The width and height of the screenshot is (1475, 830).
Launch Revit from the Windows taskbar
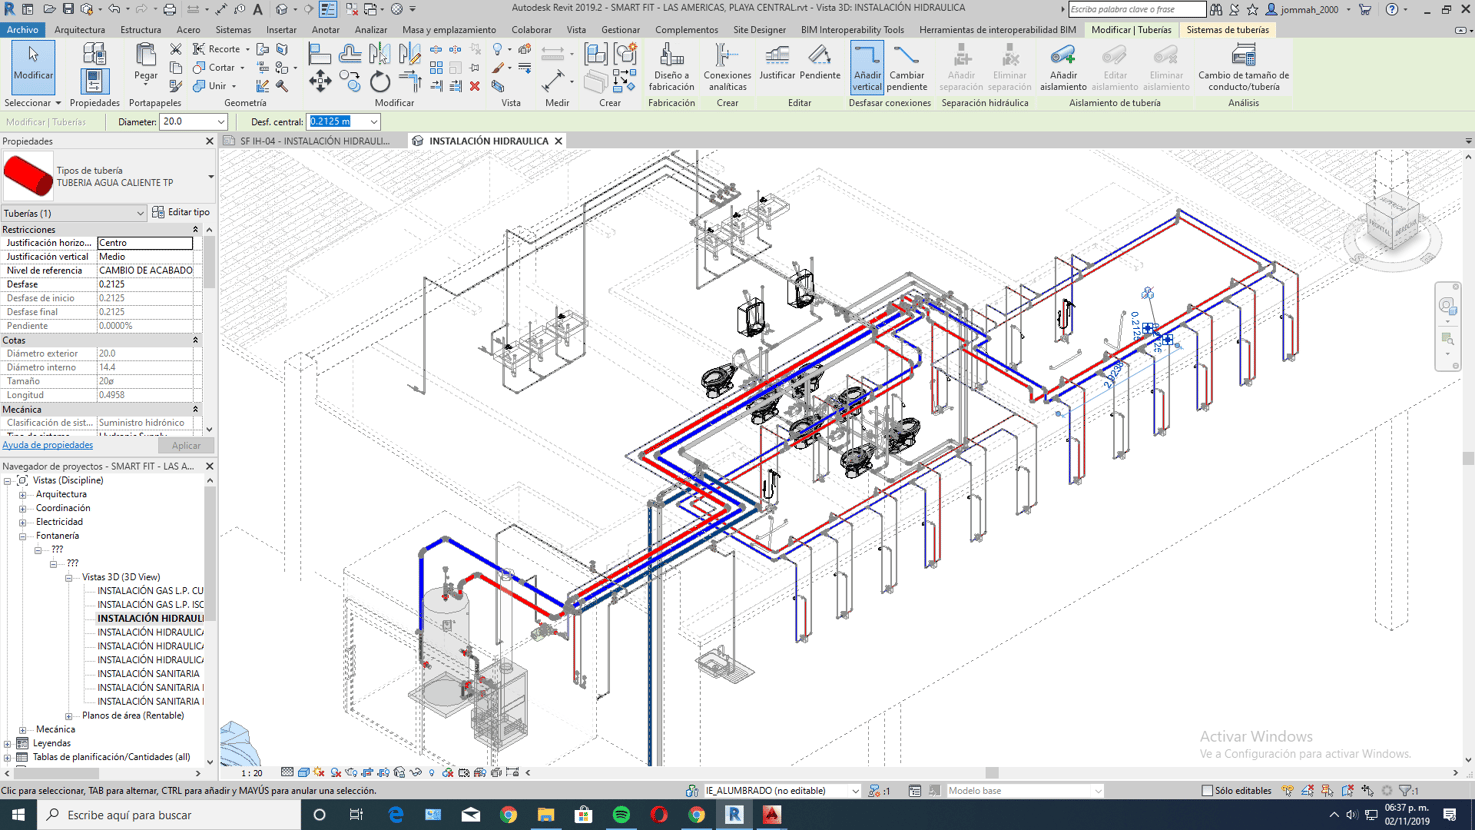click(735, 814)
